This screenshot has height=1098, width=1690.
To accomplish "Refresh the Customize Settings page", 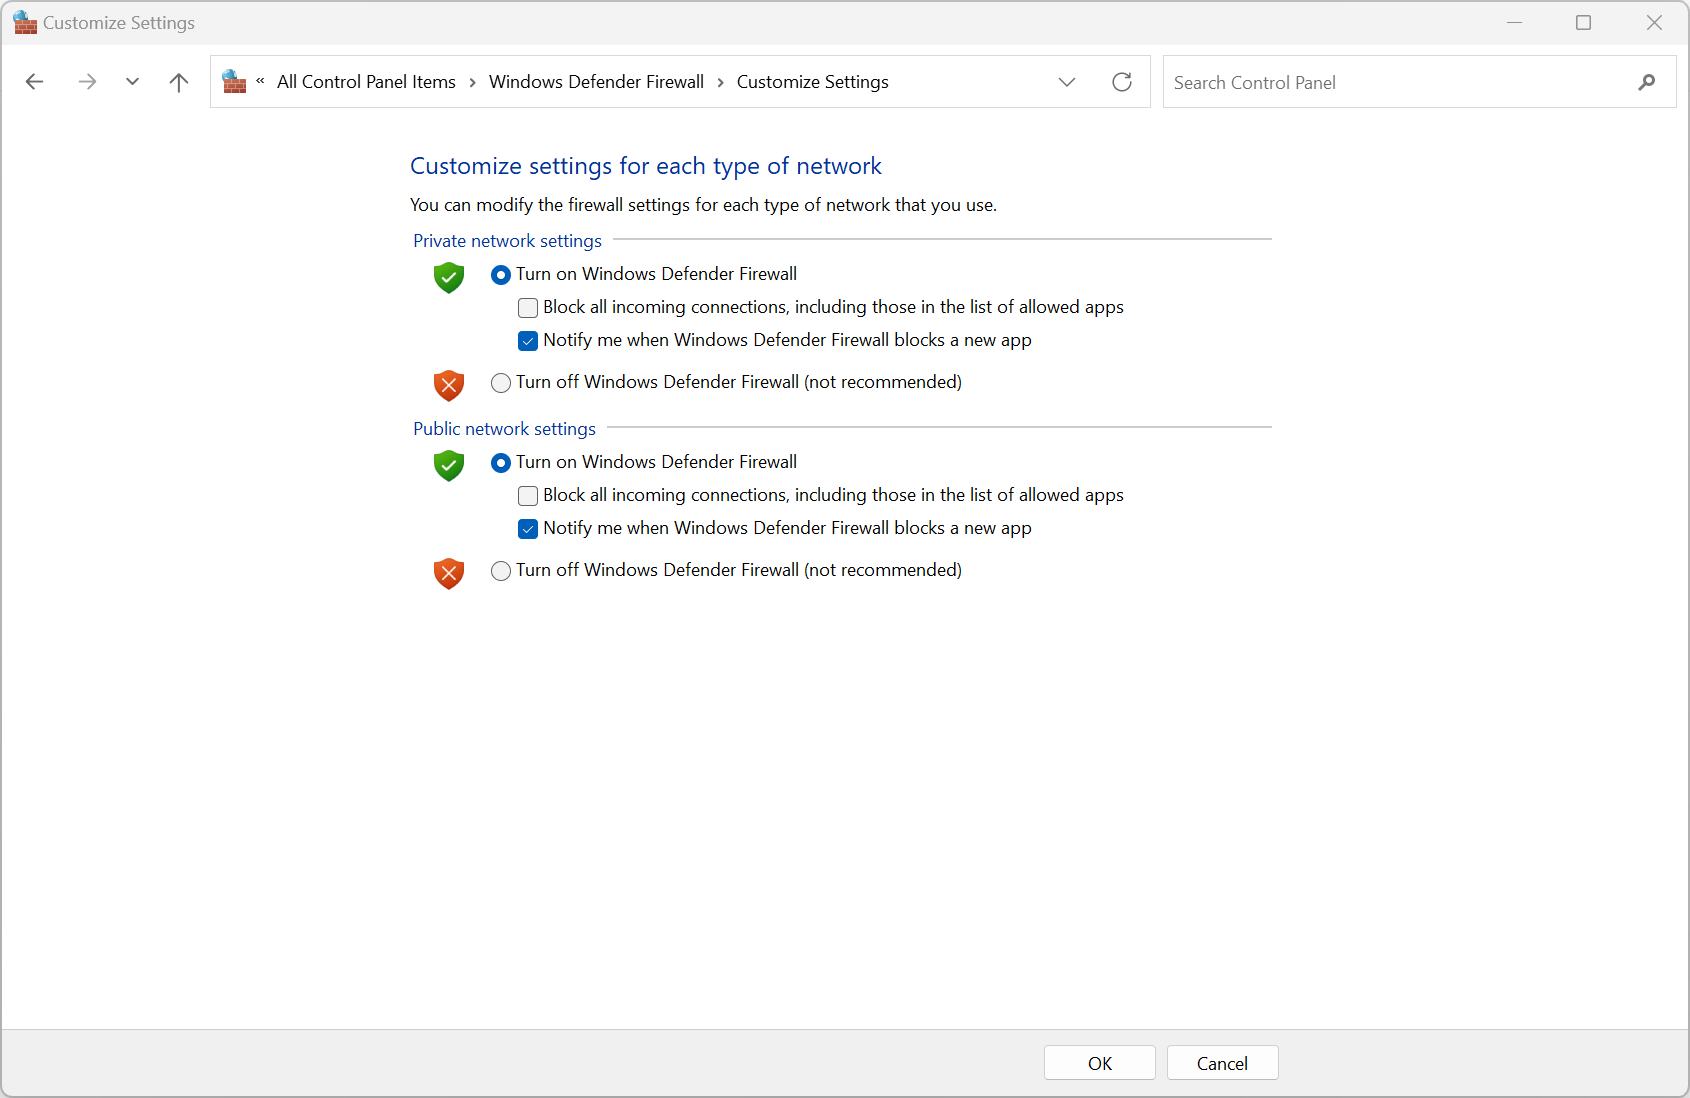I will click(1122, 82).
